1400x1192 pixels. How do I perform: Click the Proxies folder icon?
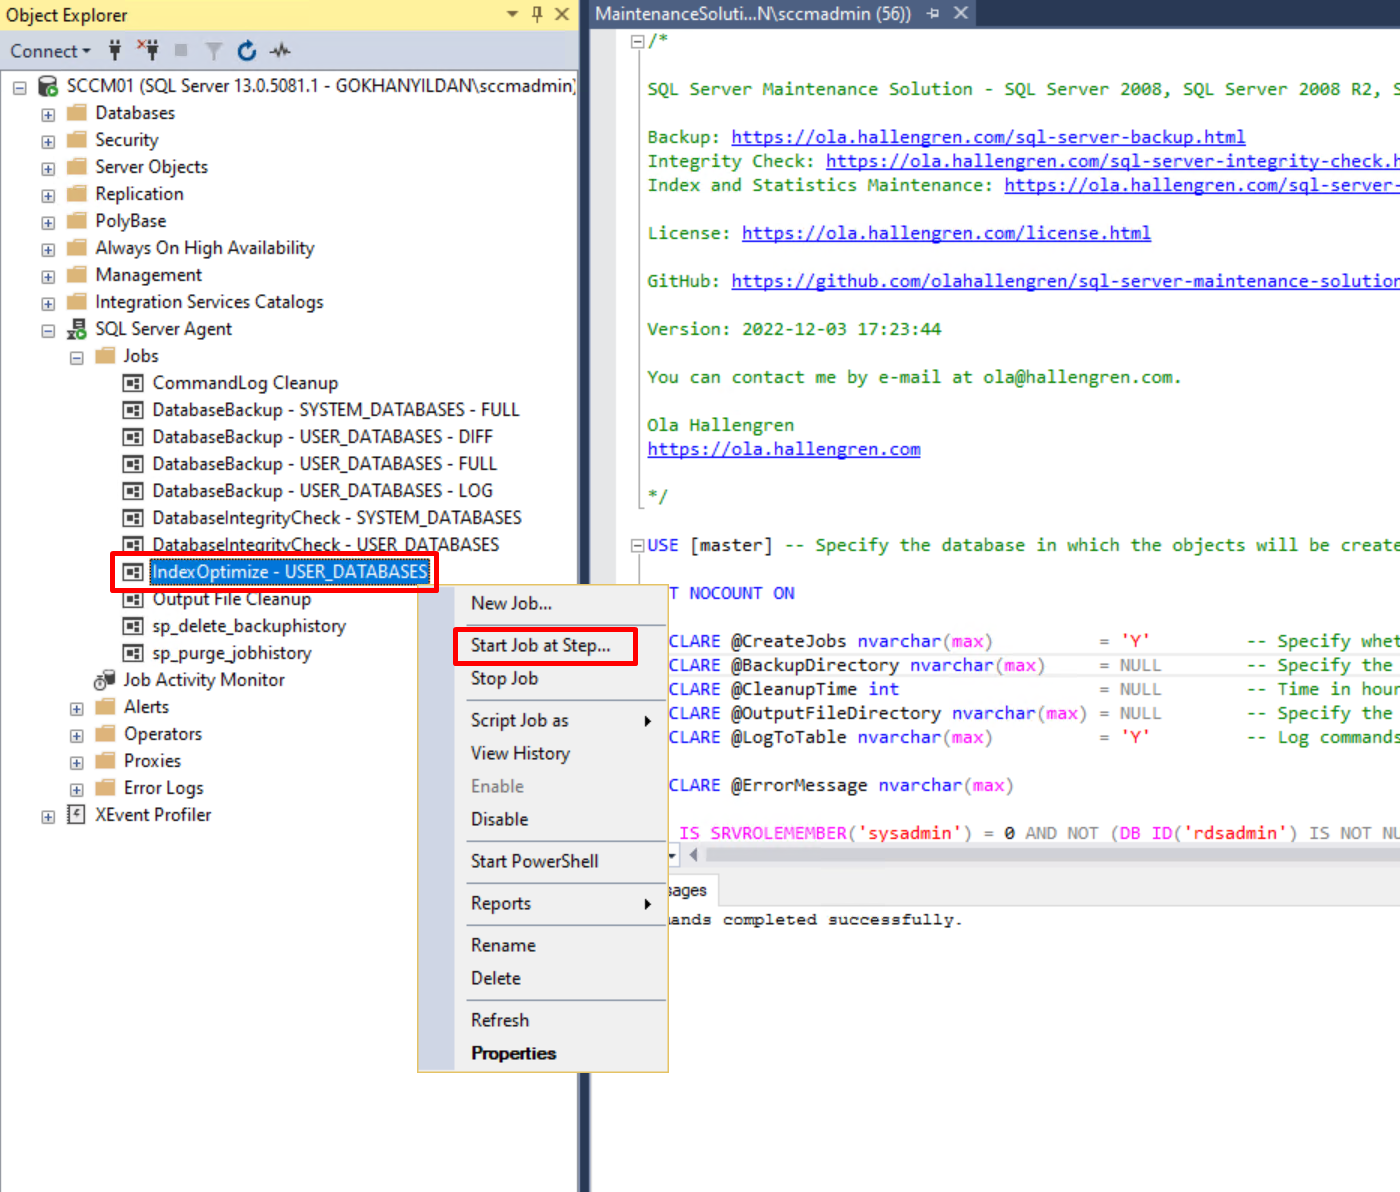pyautogui.click(x=105, y=760)
